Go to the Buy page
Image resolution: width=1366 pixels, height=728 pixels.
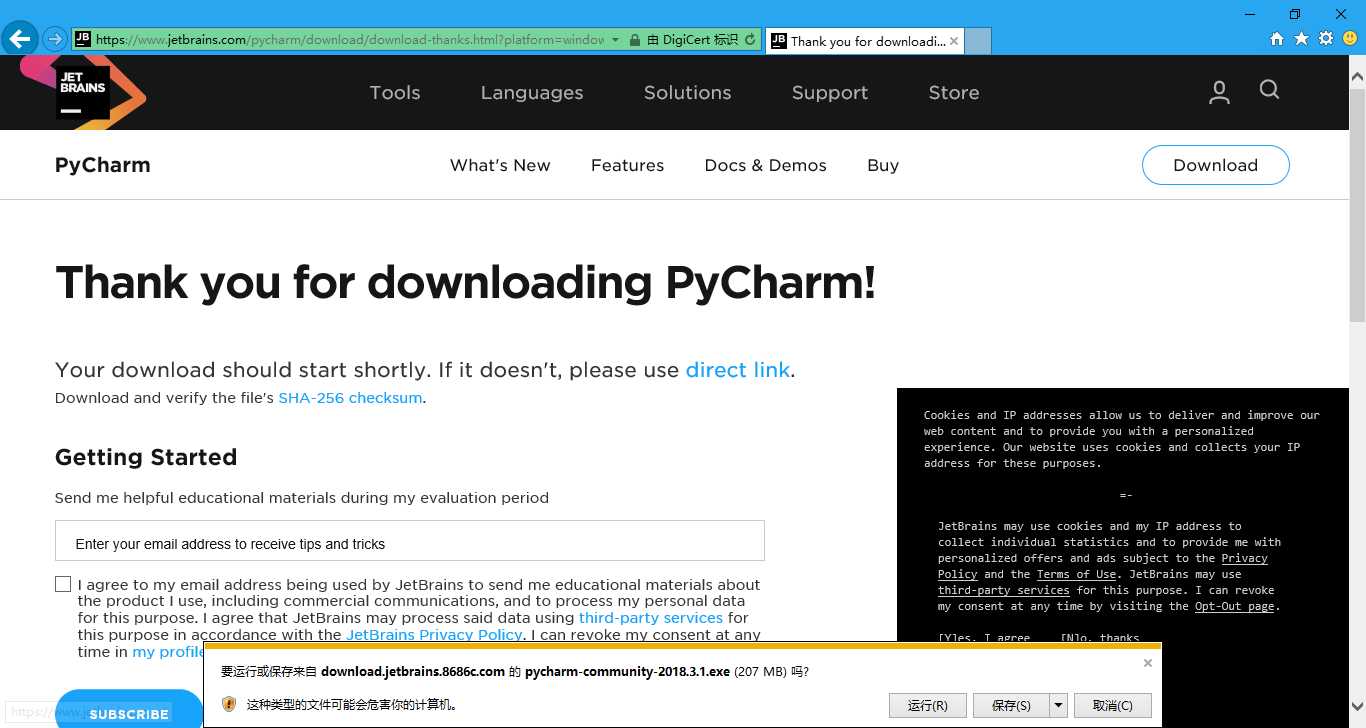[883, 165]
